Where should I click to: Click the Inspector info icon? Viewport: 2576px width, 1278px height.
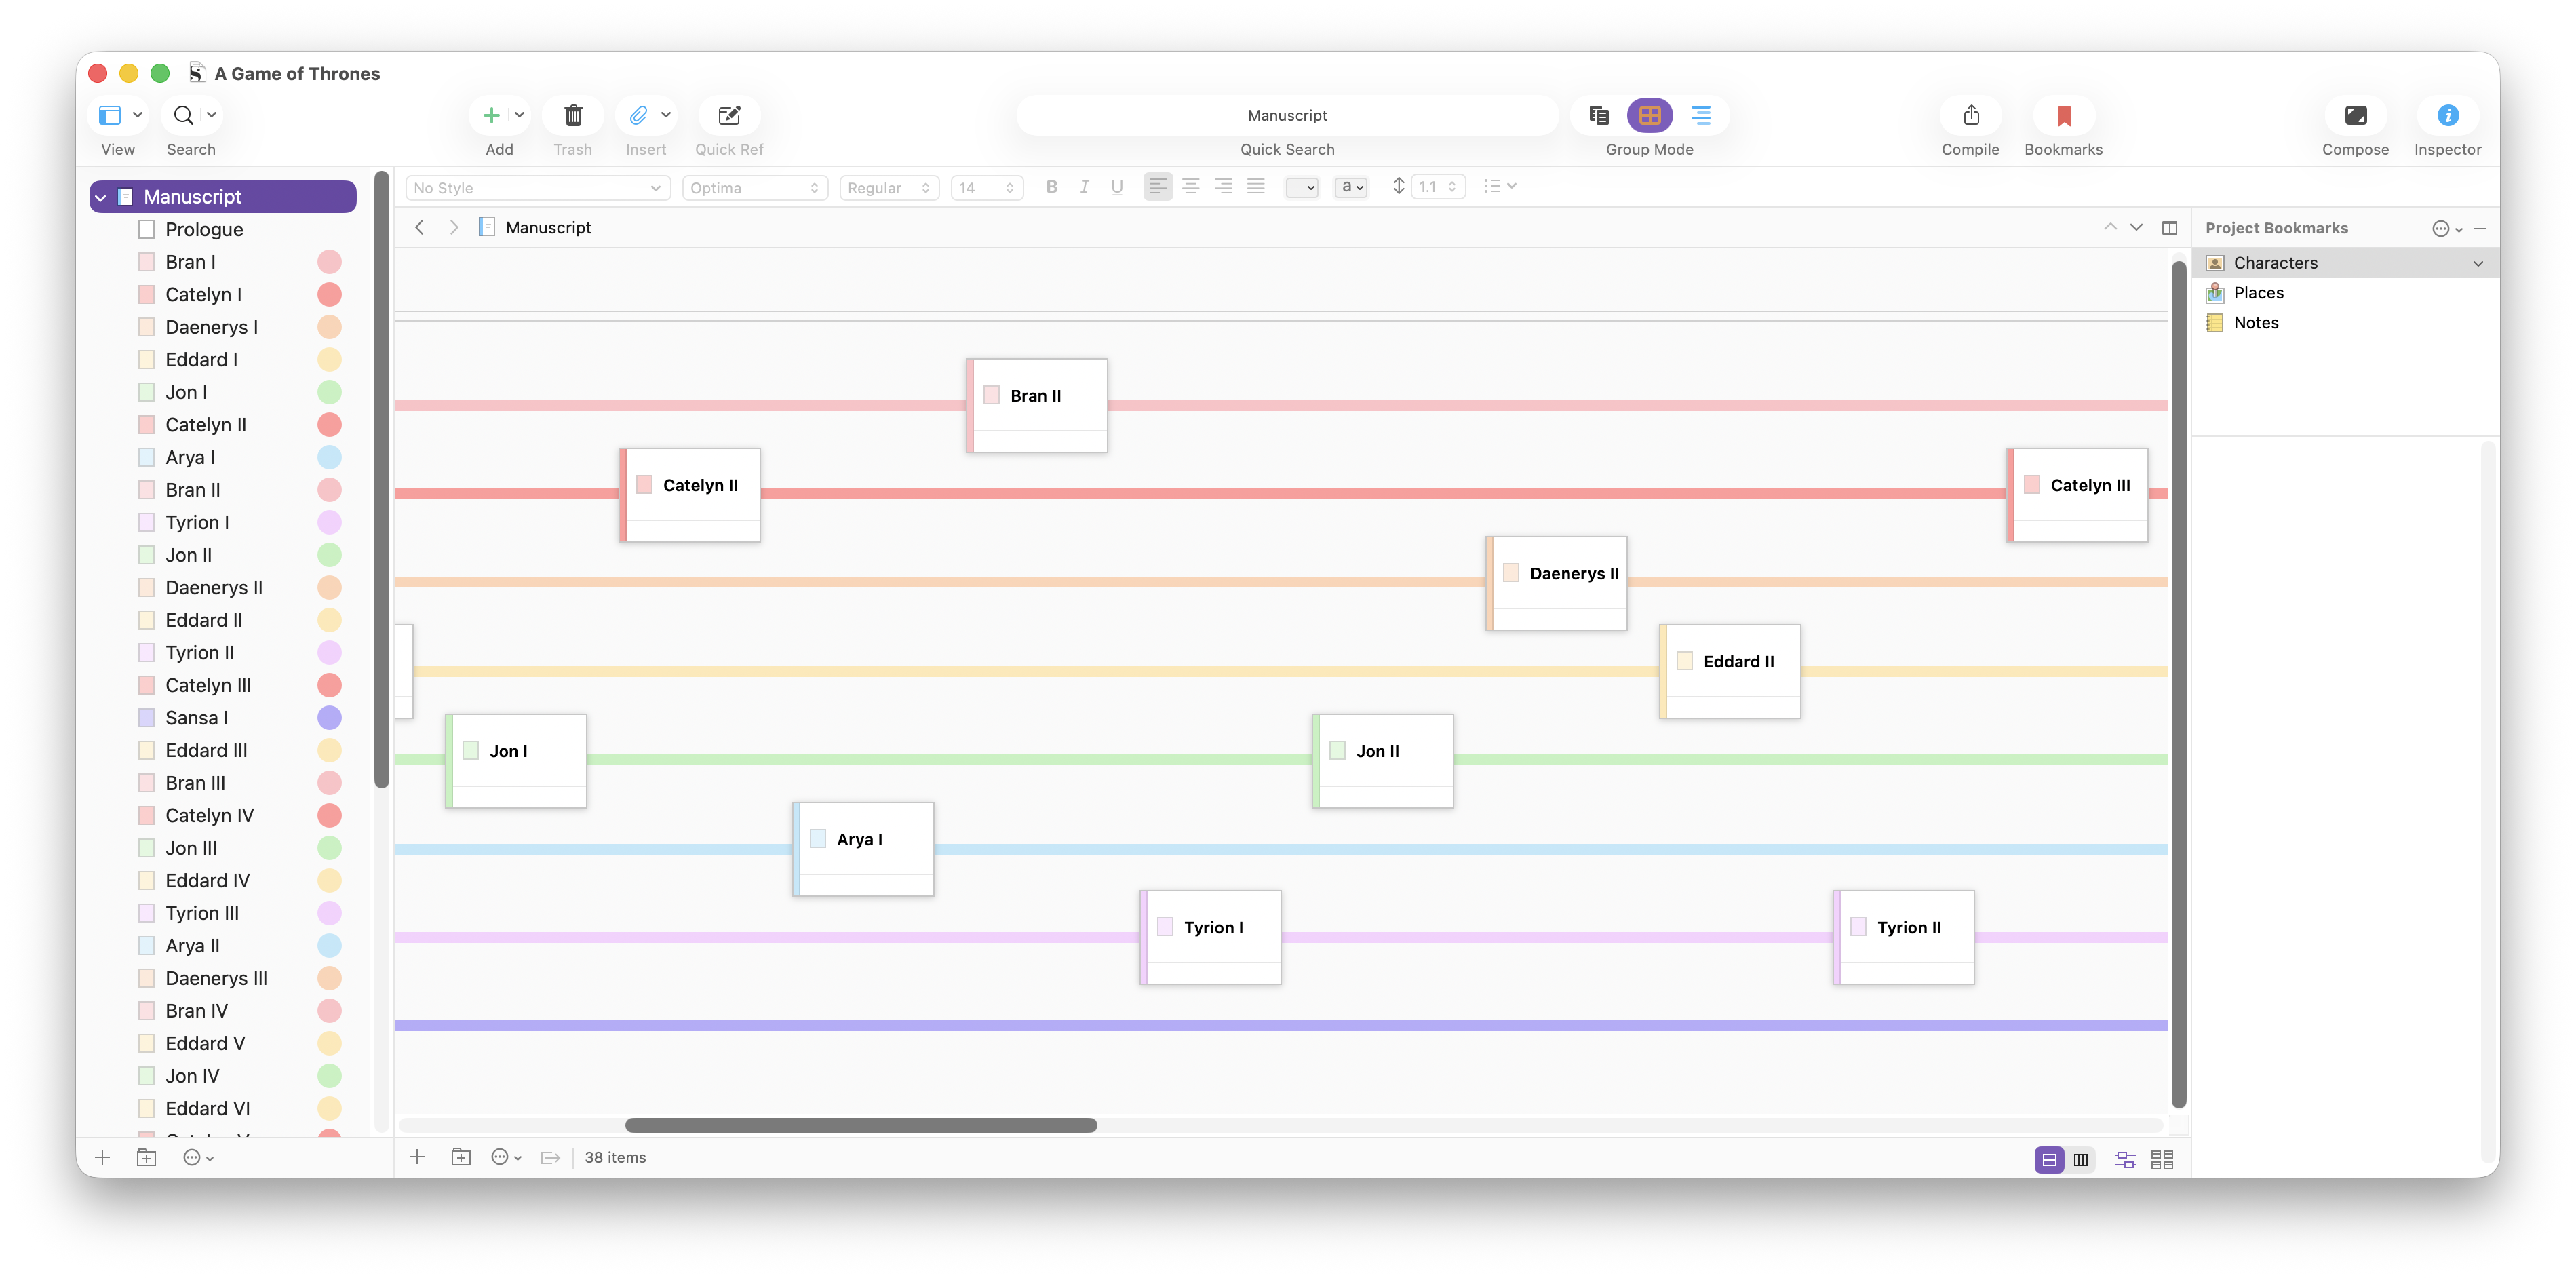pos(2447,116)
